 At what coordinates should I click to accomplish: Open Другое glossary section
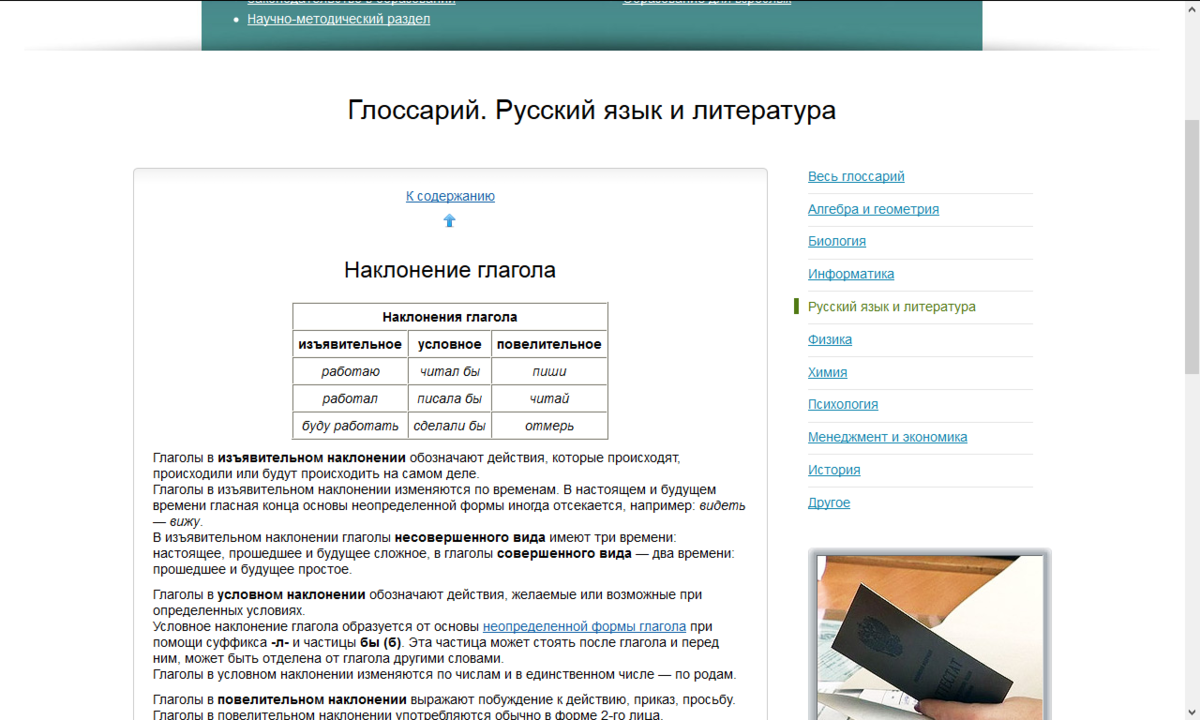pyautogui.click(x=829, y=502)
